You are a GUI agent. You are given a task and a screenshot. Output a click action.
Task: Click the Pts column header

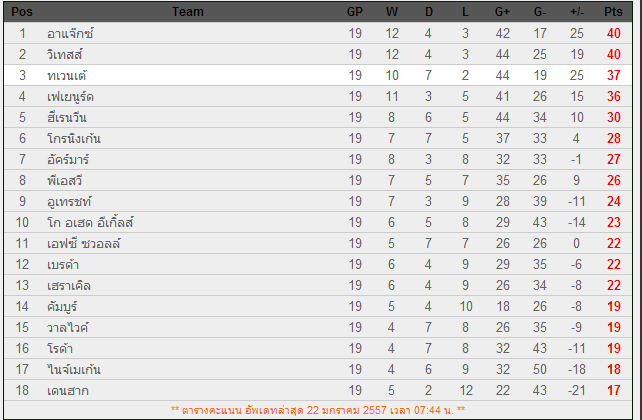613,12
